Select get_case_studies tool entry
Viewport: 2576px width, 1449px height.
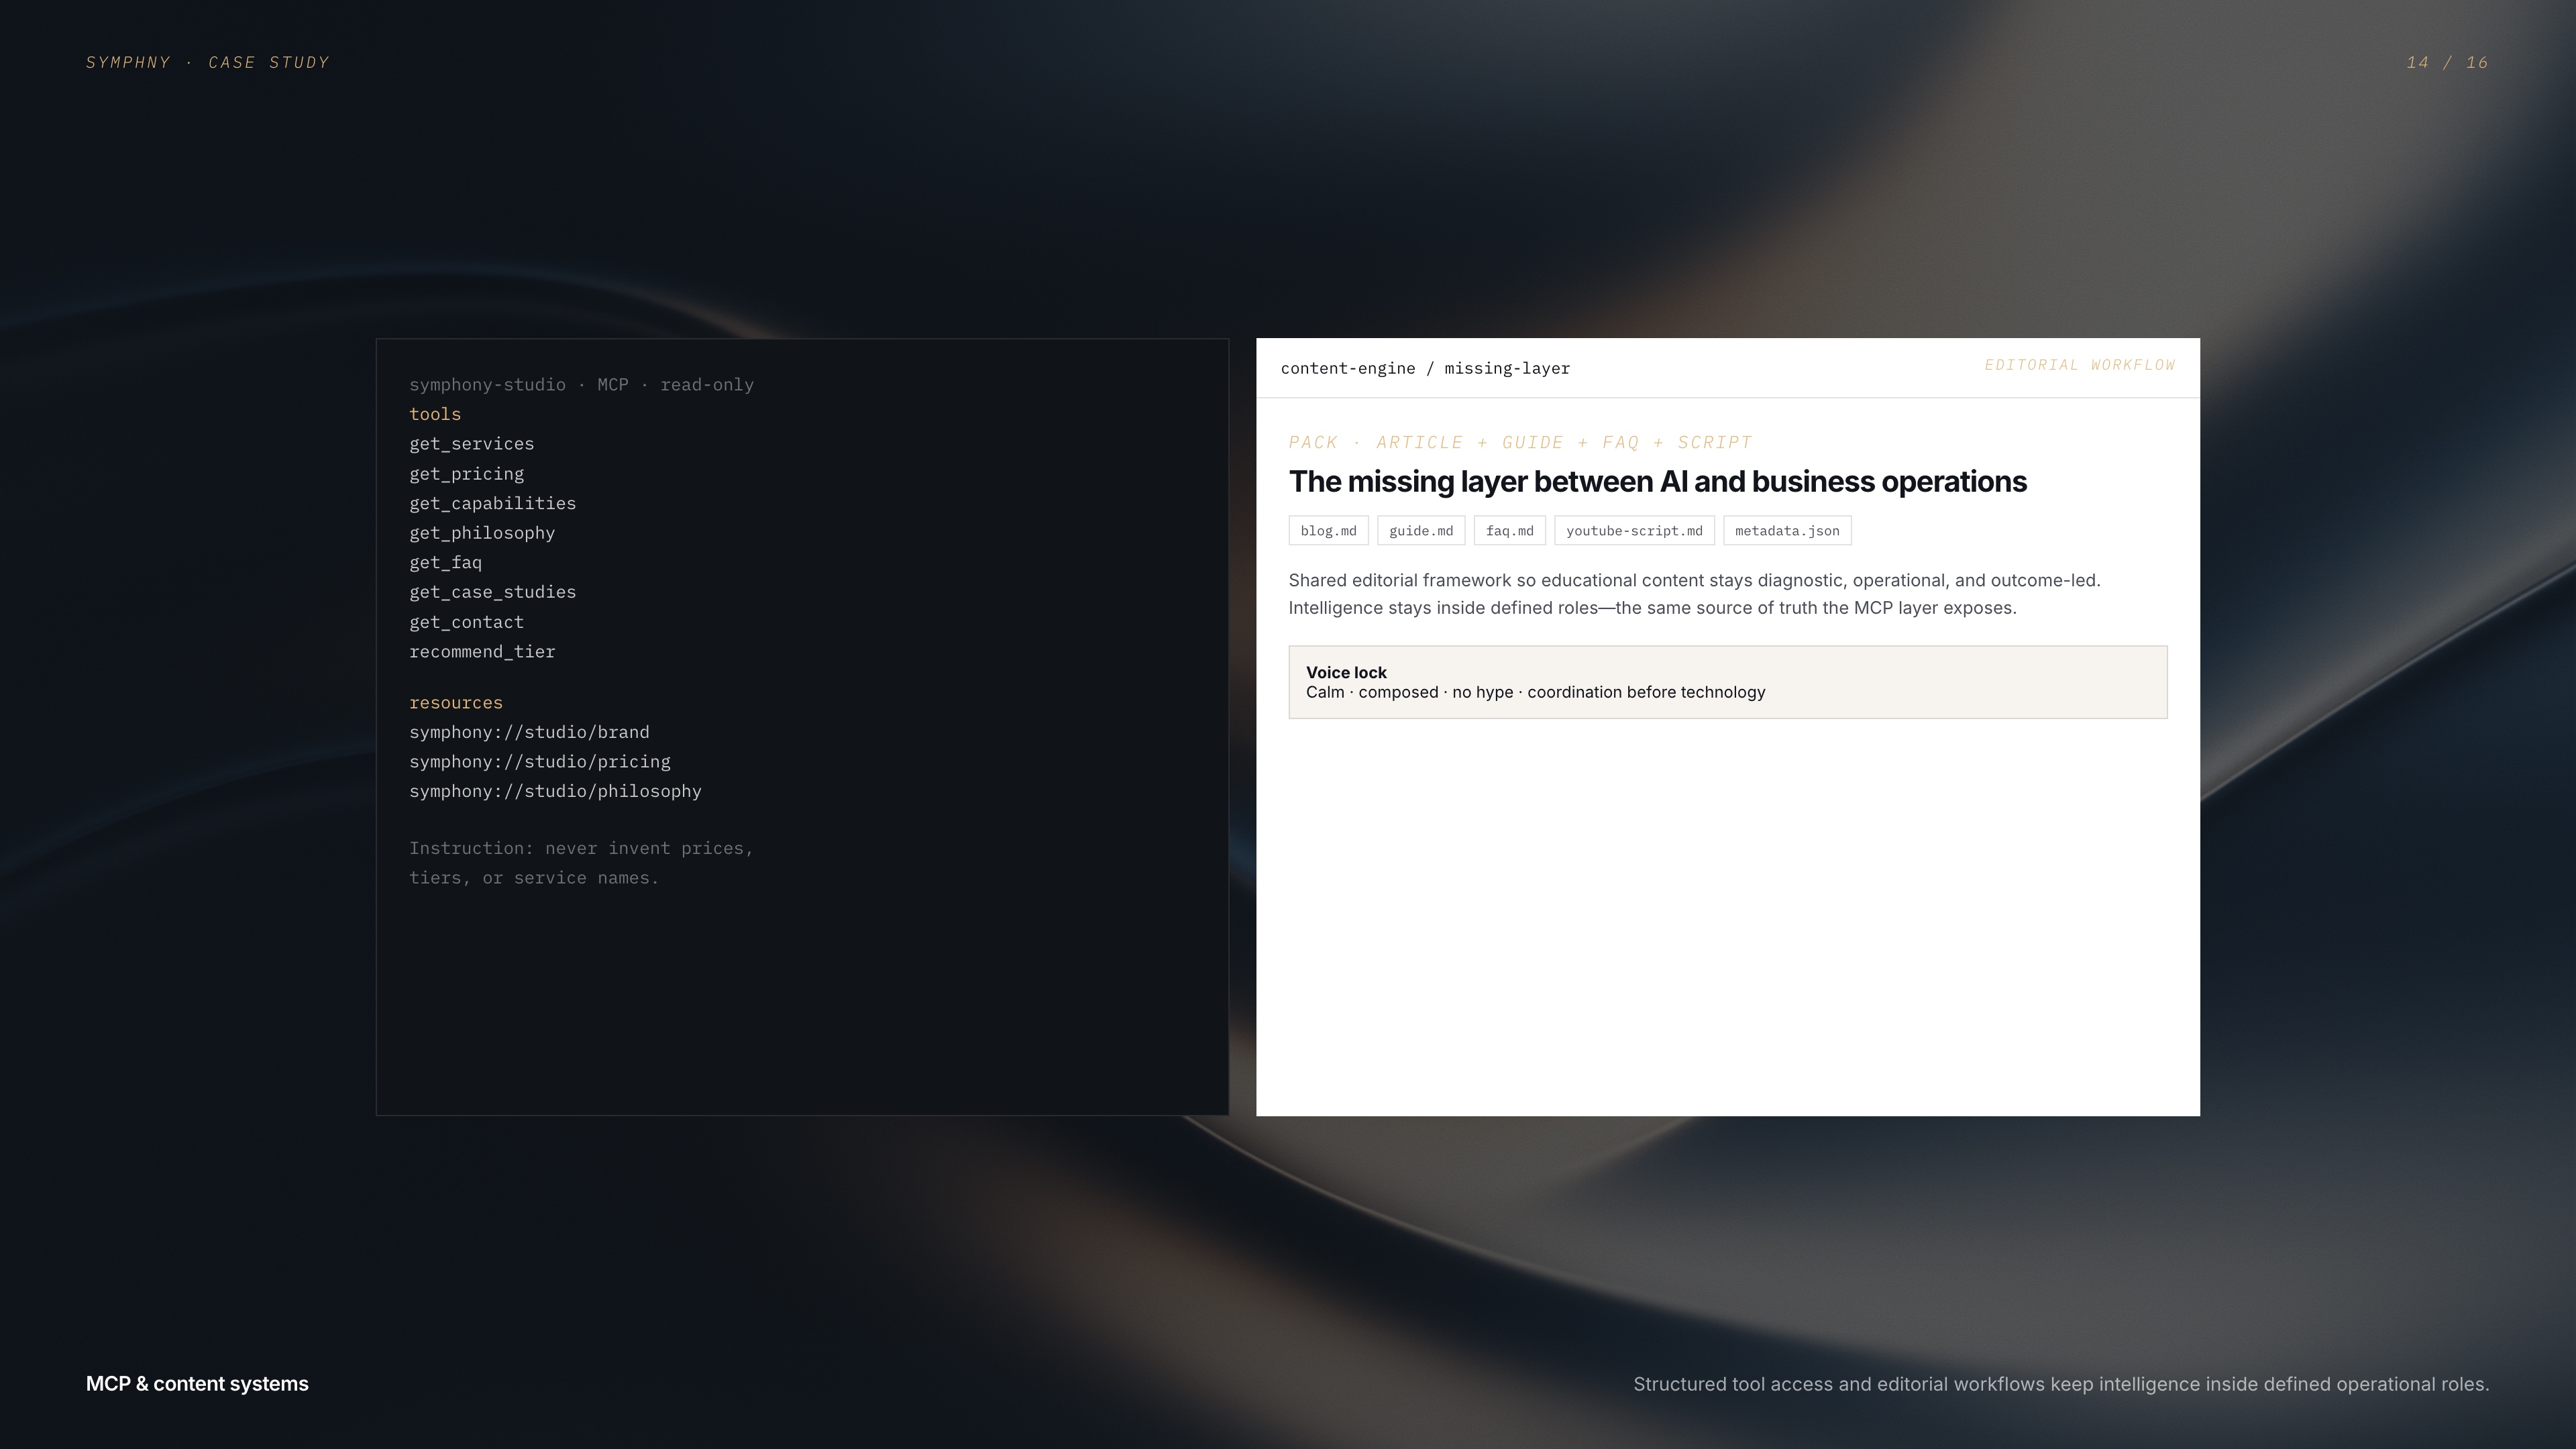[492, 592]
